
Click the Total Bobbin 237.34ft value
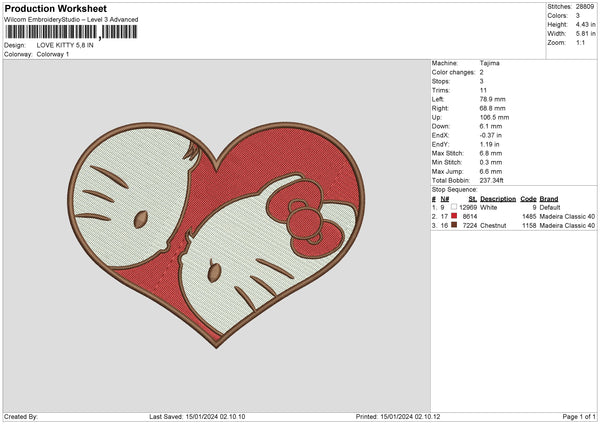tap(495, 180)
